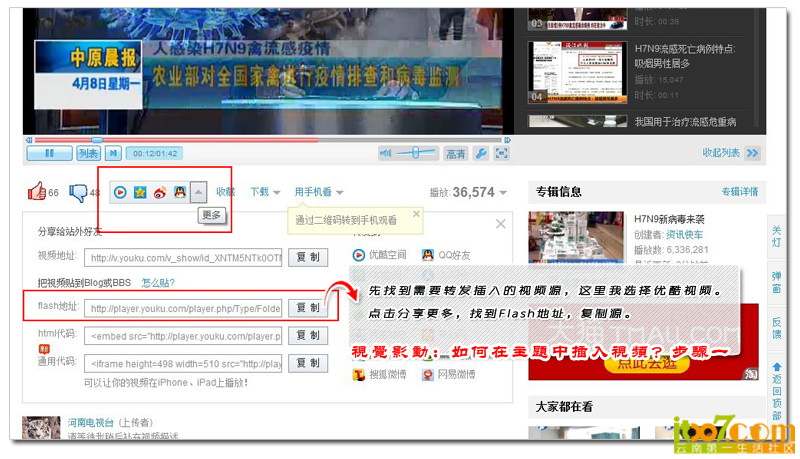Share to QQ penguin icon in share bar
The image size is (800, 459).
[x=180, y=192]
